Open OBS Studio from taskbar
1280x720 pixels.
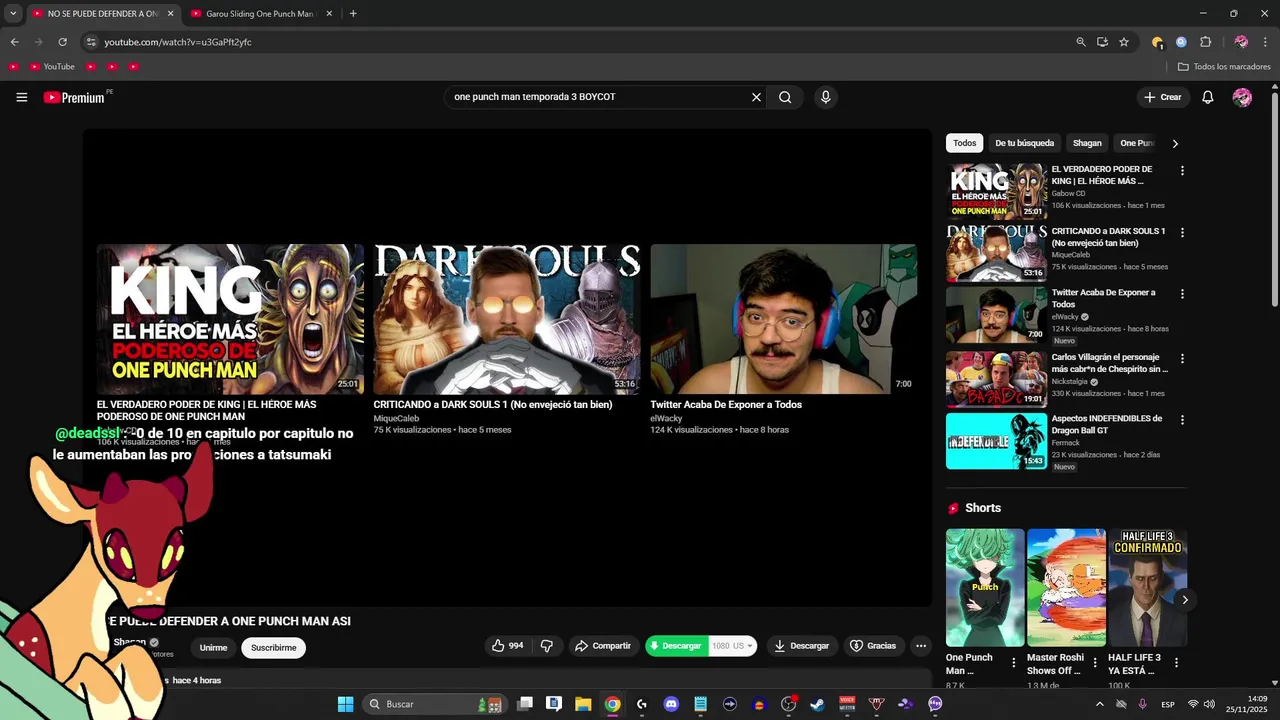click(788, 704)
